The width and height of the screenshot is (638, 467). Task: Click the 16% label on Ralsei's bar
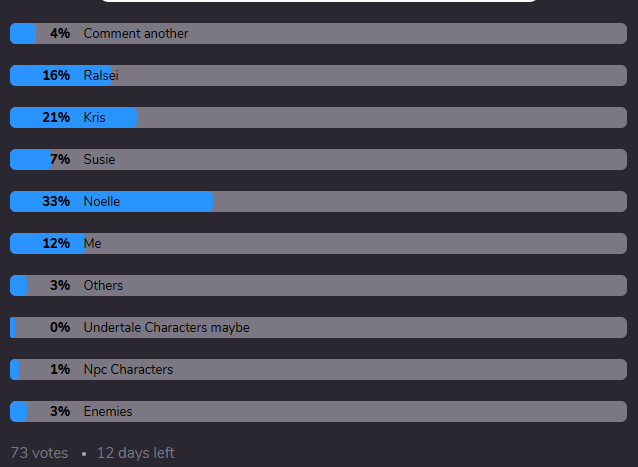point(56,75)
